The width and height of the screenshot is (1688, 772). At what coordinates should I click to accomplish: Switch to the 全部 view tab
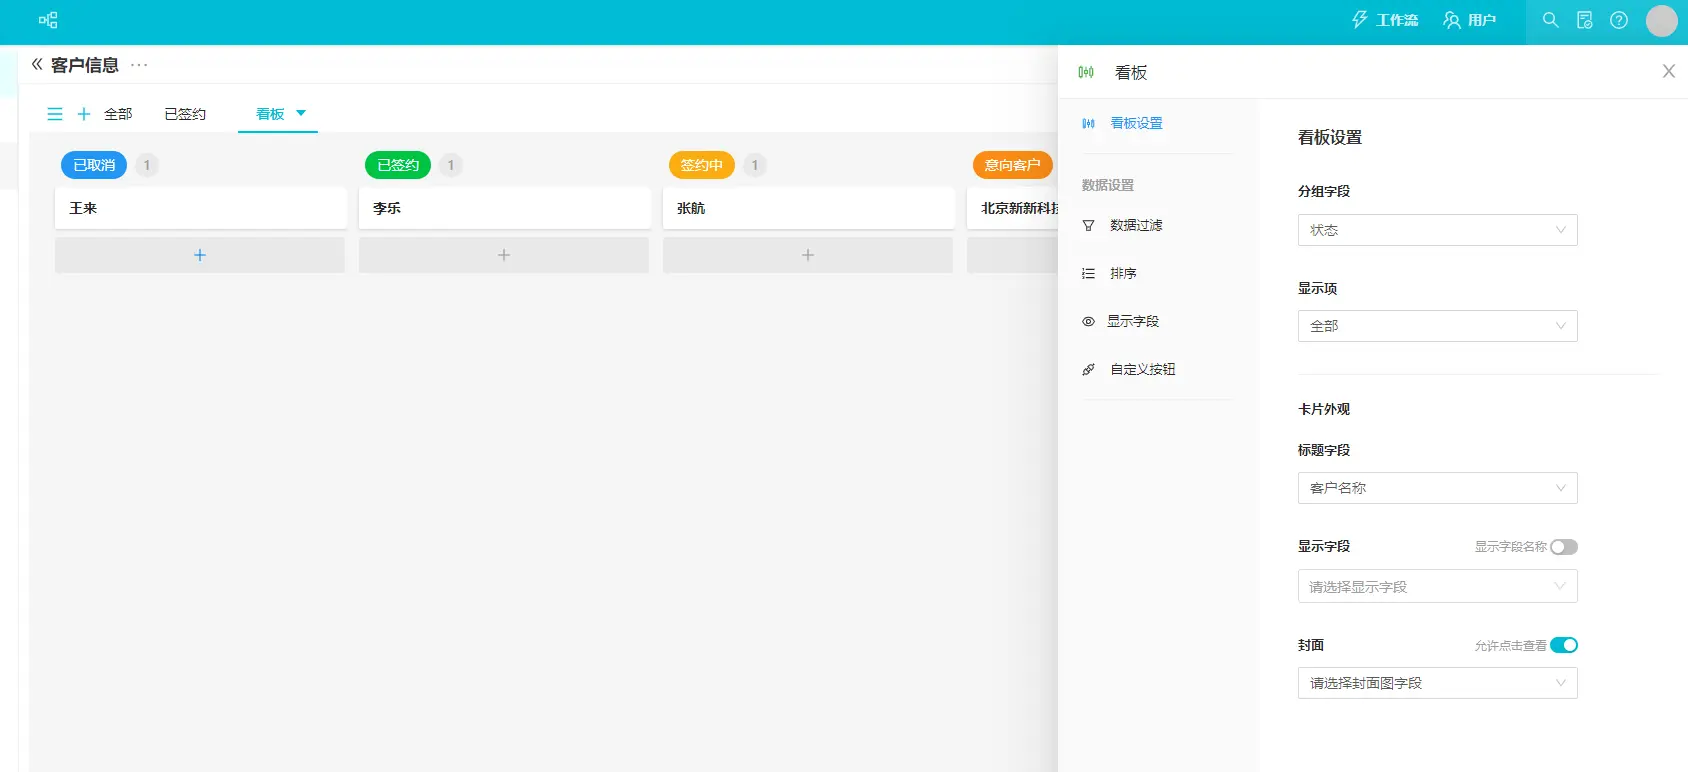(x=118, y=114)
